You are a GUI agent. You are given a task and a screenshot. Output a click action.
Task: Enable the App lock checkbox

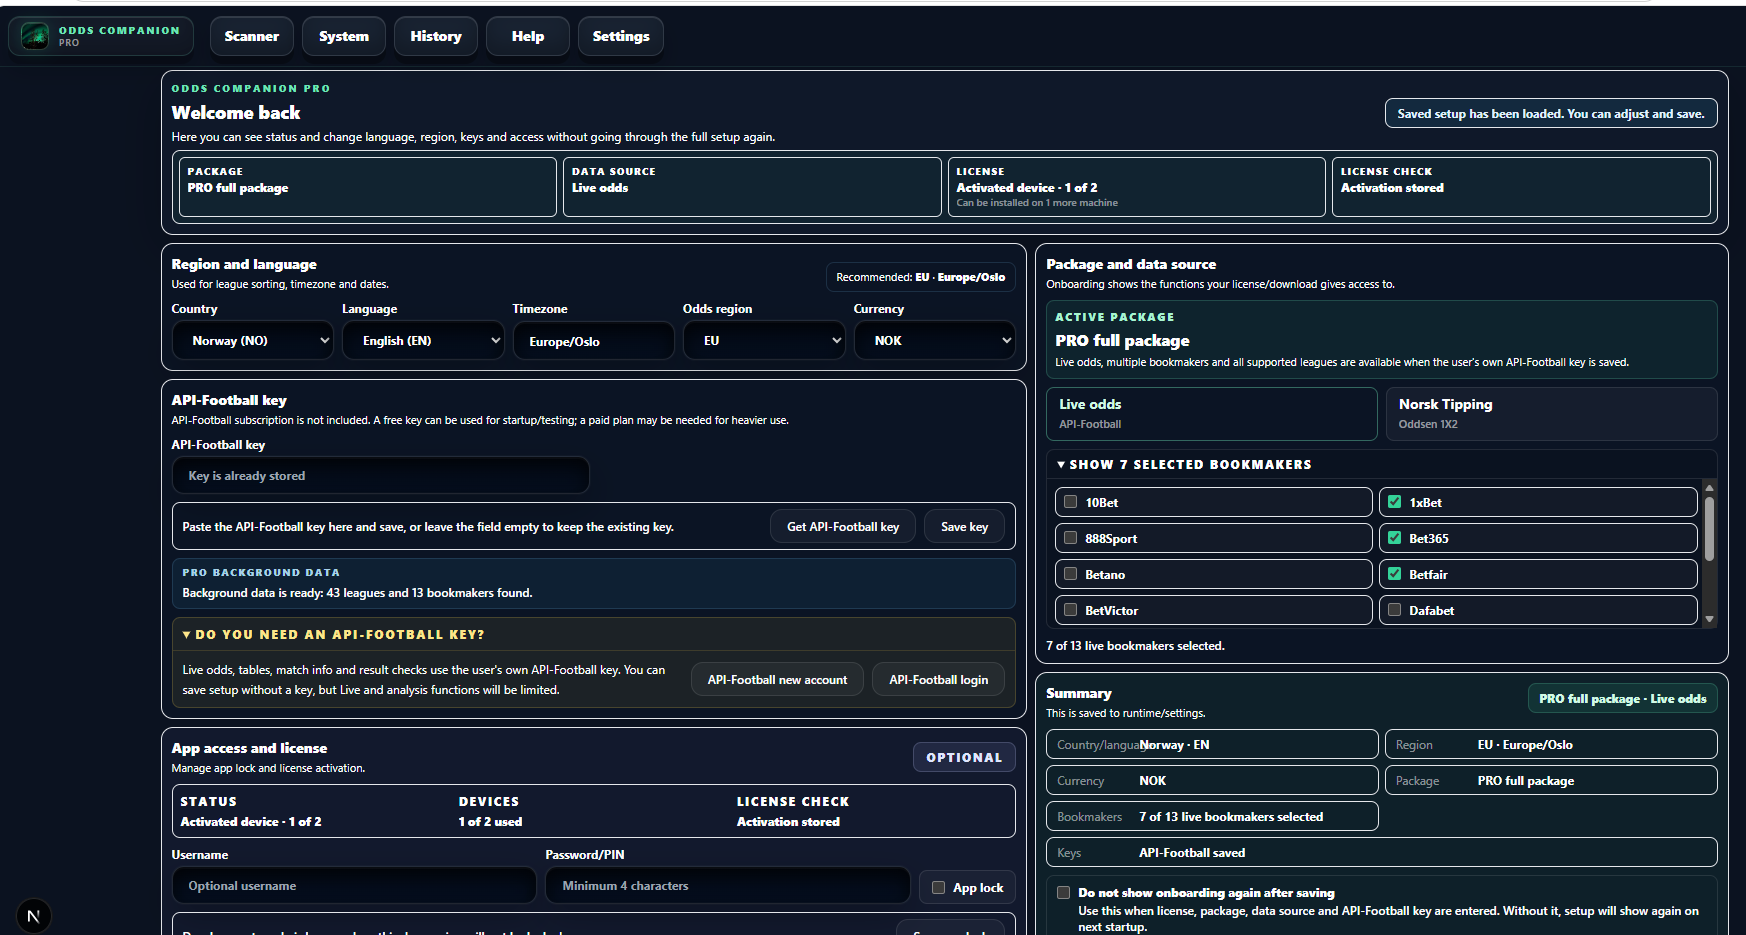click(x=939, y=887)
